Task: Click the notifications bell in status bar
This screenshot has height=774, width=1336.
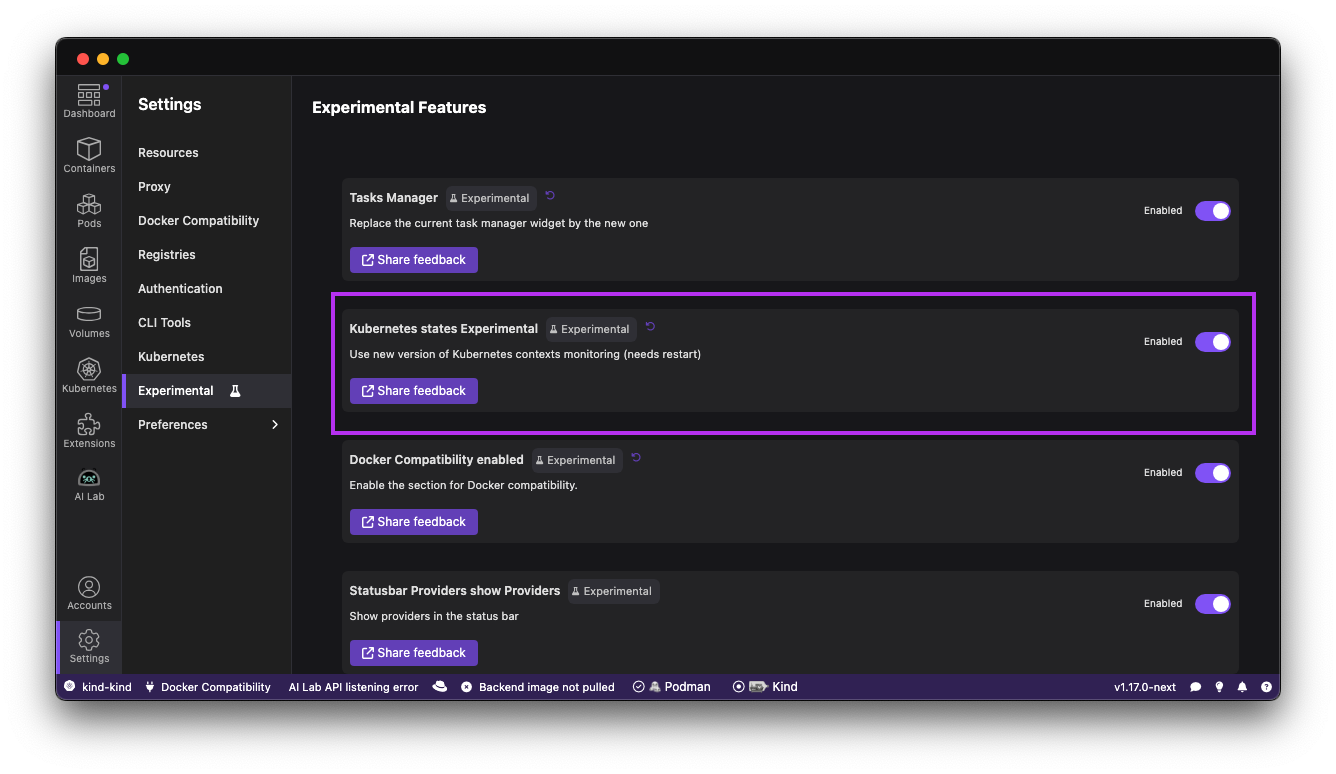Action: 1242,687
